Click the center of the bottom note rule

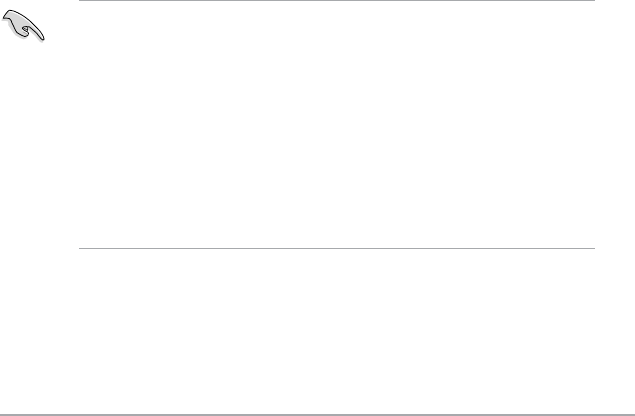[336, 249]
